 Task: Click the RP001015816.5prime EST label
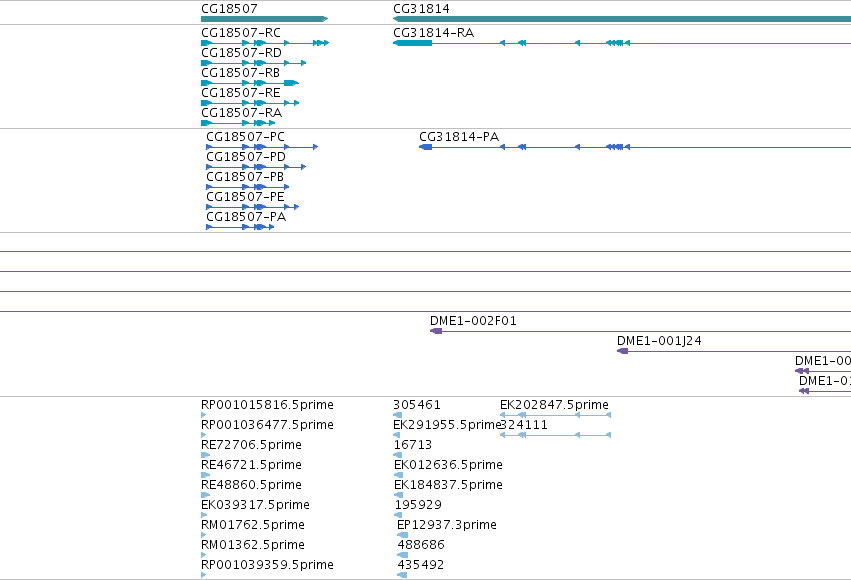click(x=268, y=405)
